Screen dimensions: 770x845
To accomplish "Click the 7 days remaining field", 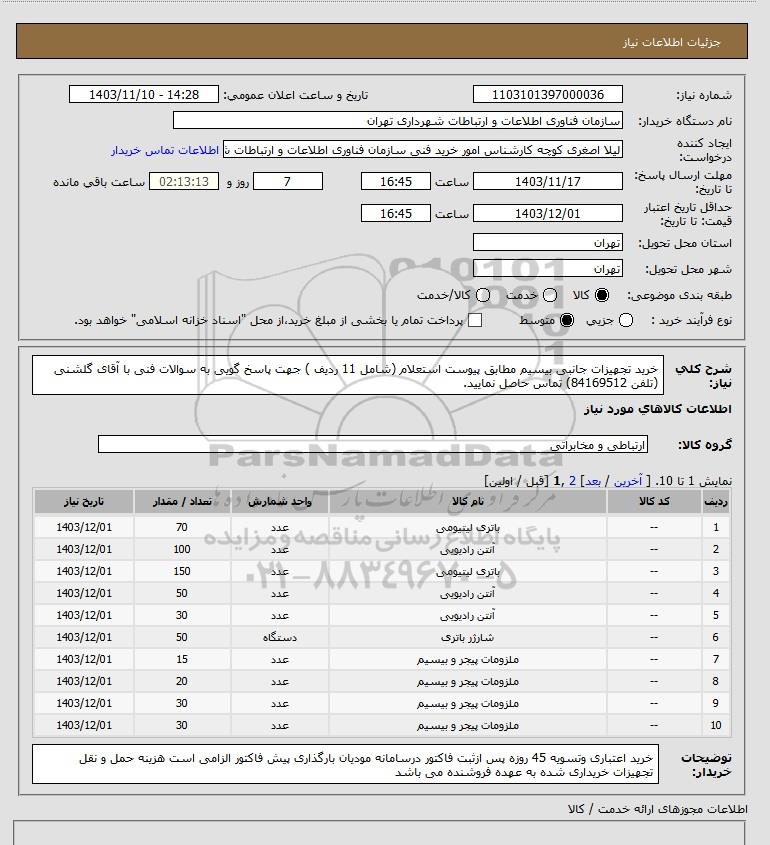I will pyautogui.click(x=288, y=181).
